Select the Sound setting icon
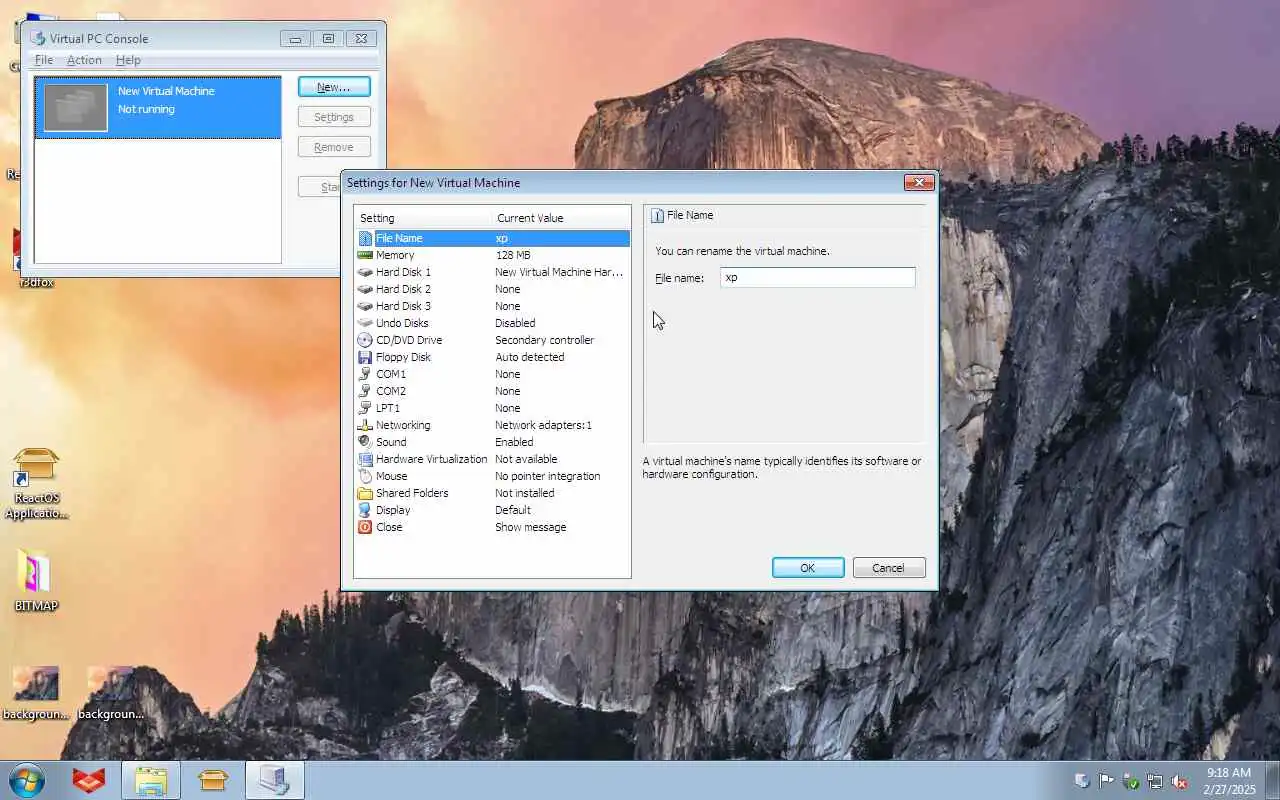This screenshot has height=800, width=1280. (365, 442)
